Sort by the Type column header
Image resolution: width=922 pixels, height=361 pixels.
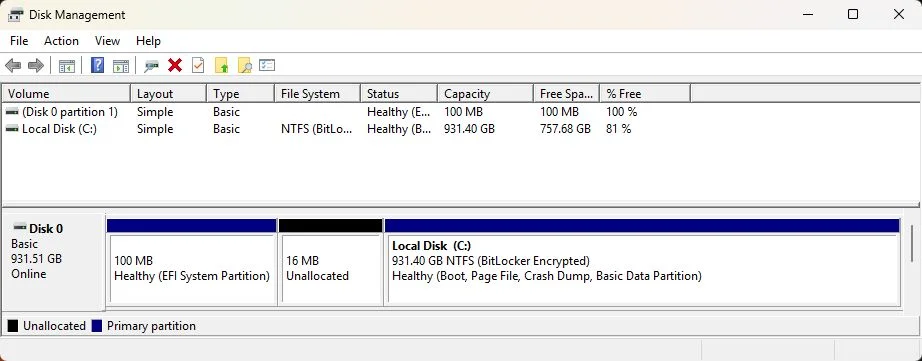coord(241,93)
